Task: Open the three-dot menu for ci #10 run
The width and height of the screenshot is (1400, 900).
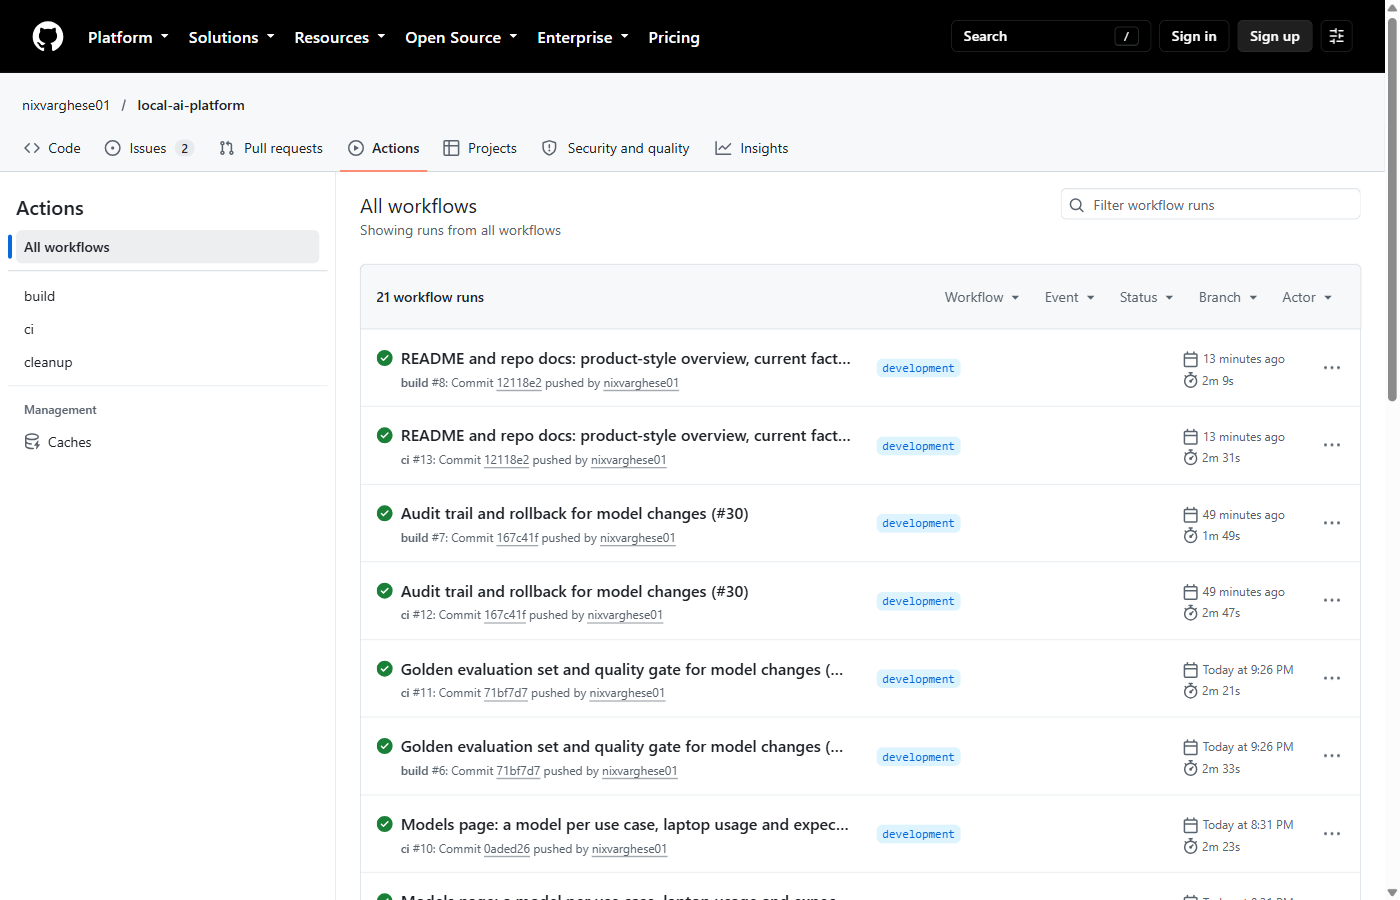Action: 1332,833
